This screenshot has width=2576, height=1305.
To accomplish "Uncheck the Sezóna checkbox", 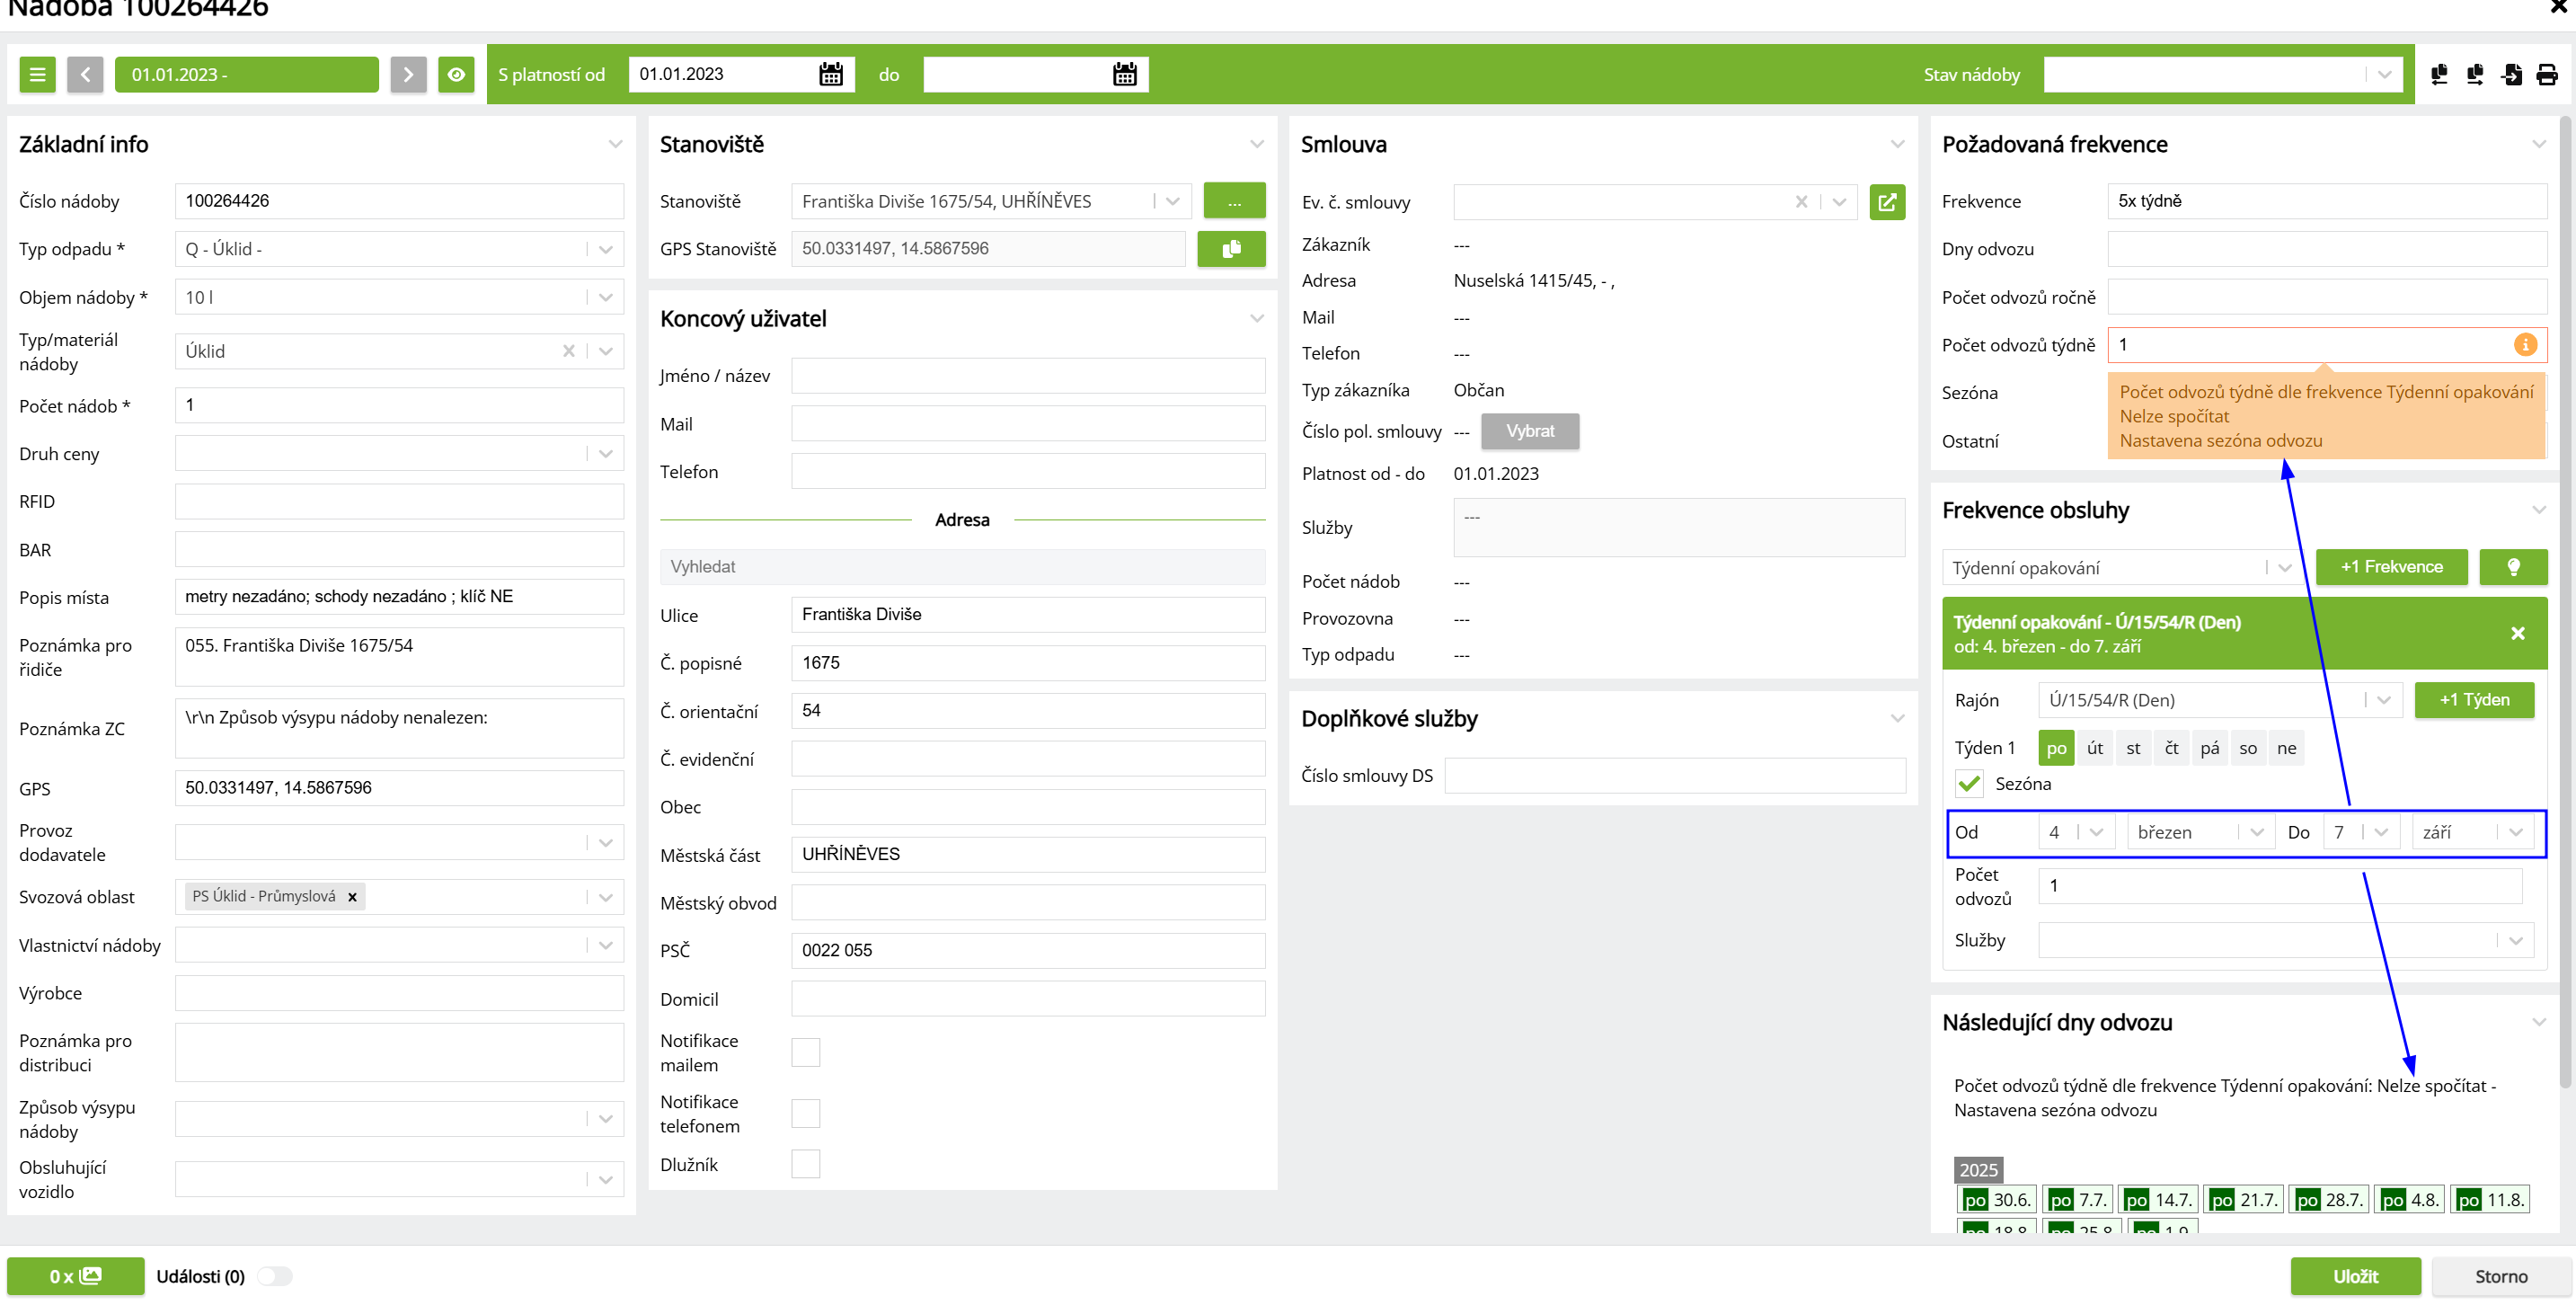I will click(x=1969, y=783).
